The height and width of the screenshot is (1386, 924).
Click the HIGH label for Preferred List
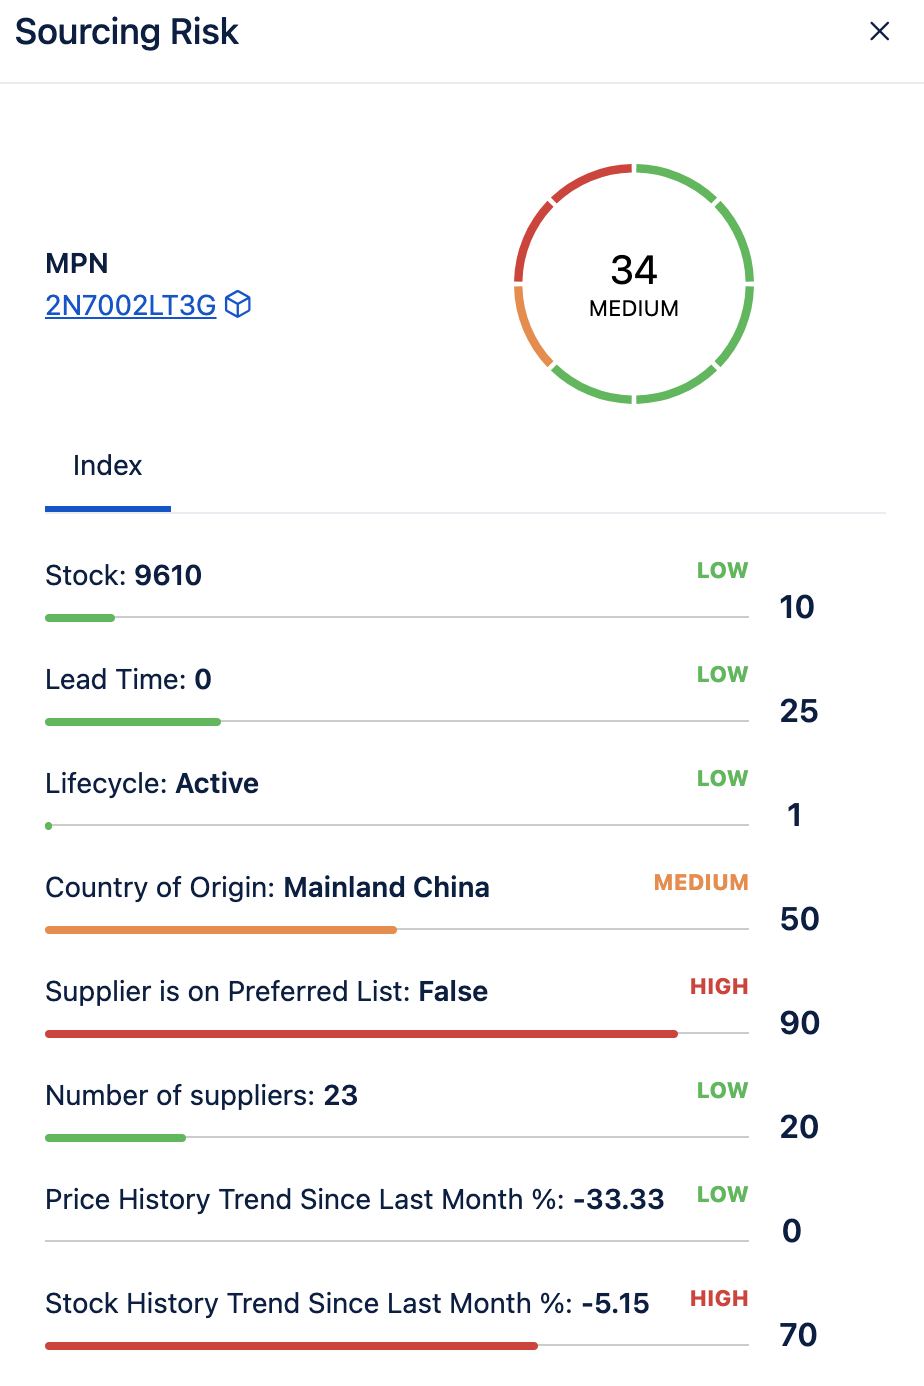(719, 986)
